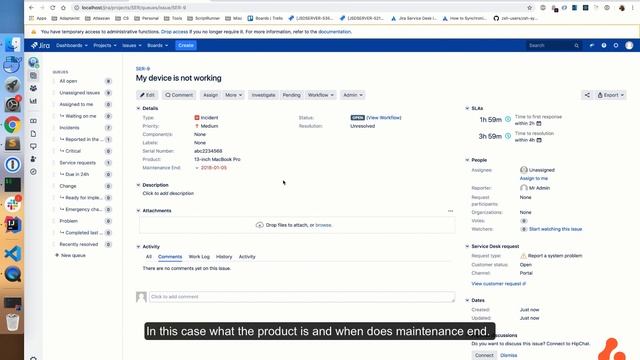Collapse the Description section
Screen dimensions: 640x360
[x=138, y=185]
